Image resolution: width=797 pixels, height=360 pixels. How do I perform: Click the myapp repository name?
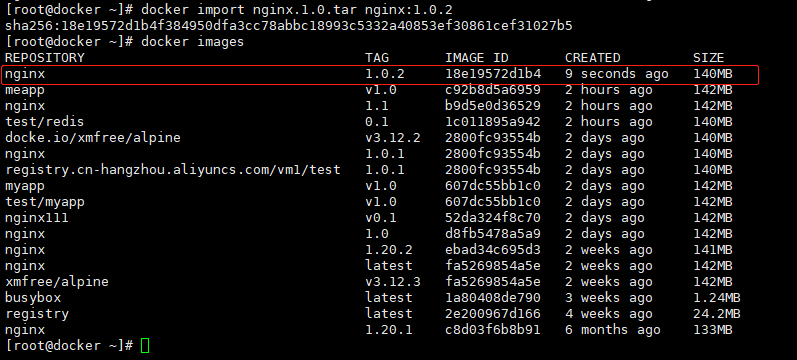25,186
